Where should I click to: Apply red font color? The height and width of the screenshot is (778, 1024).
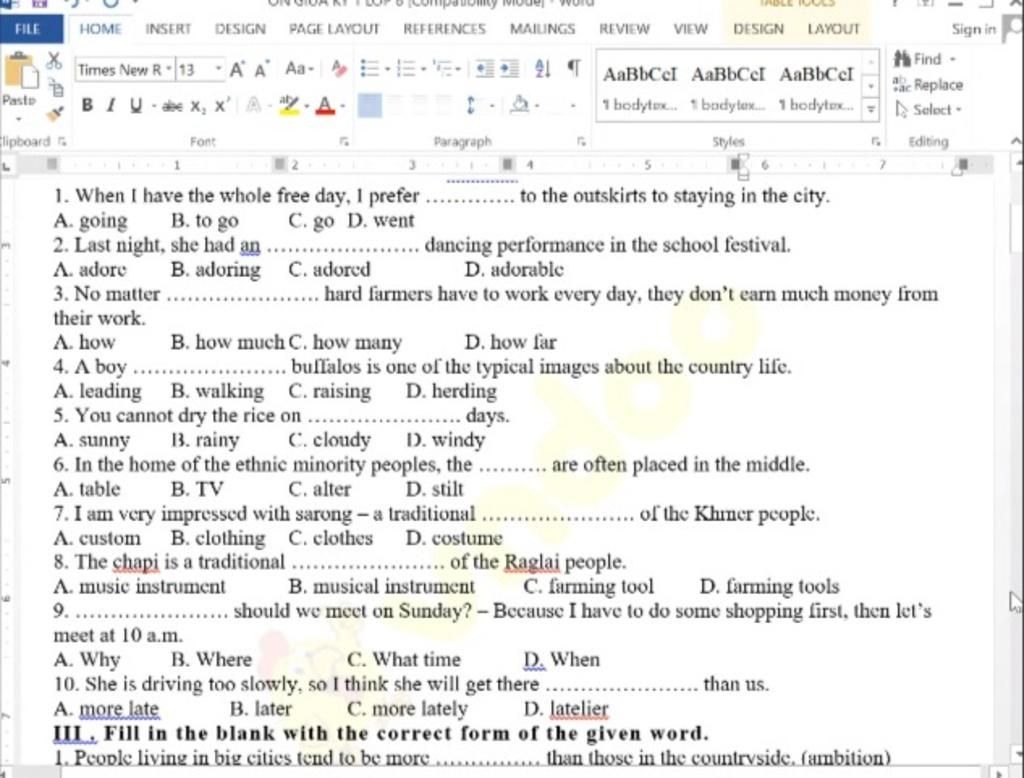point(325,105)
